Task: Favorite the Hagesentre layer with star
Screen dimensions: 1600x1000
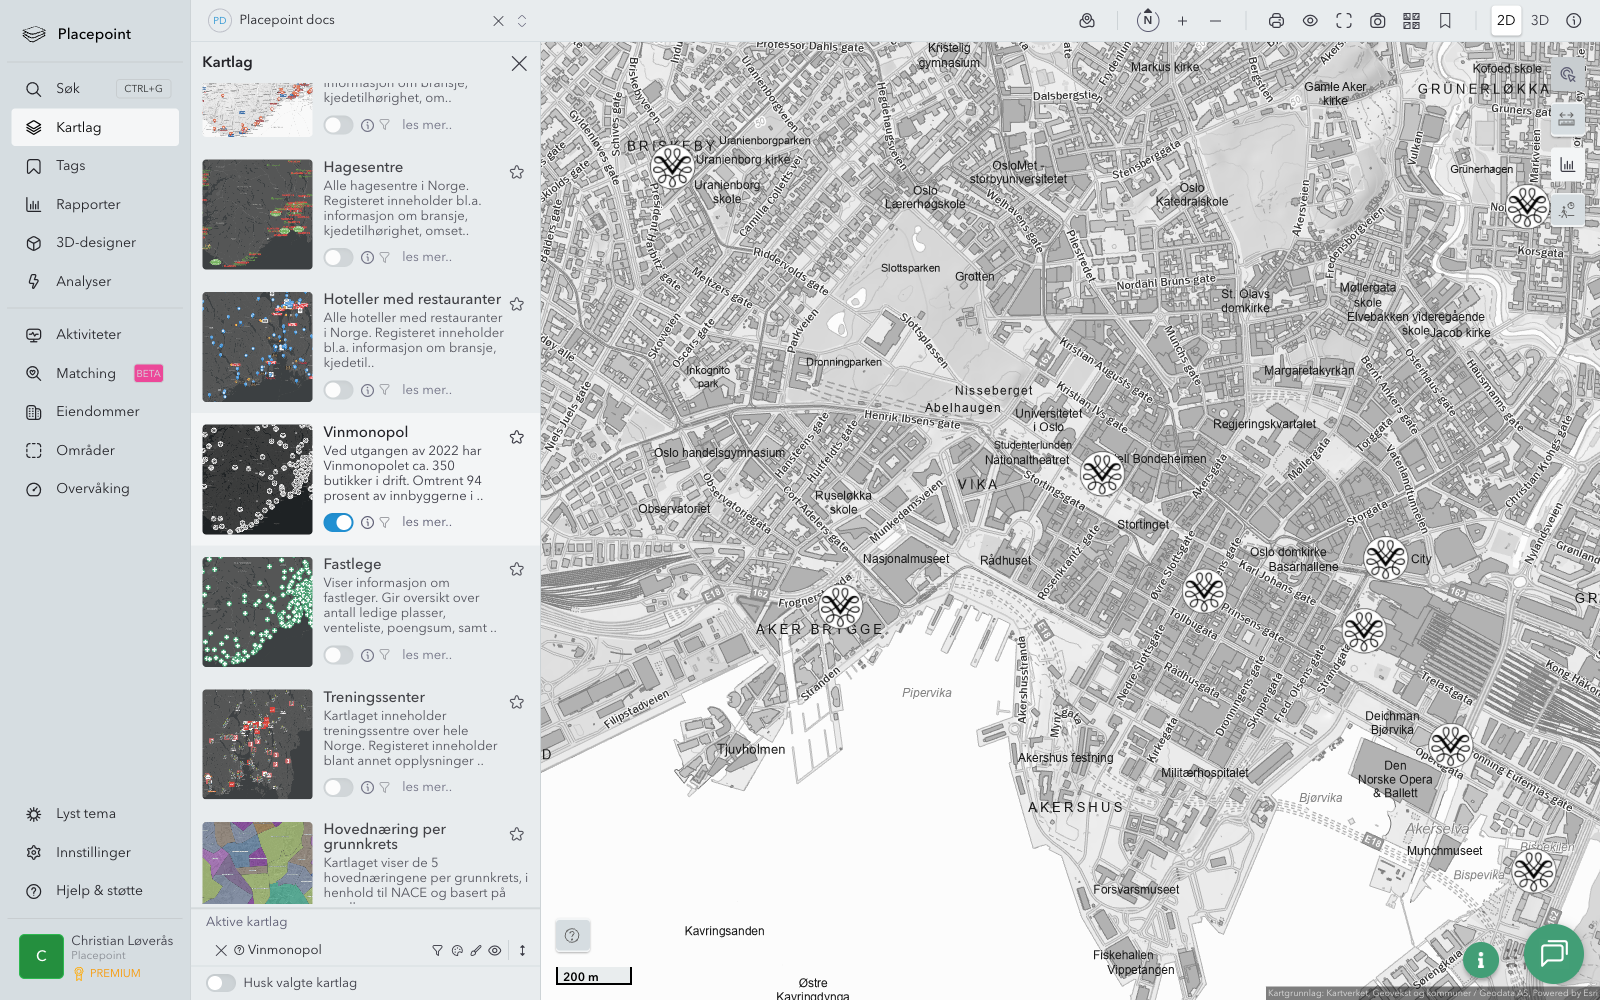Action: tap(517, 172)
